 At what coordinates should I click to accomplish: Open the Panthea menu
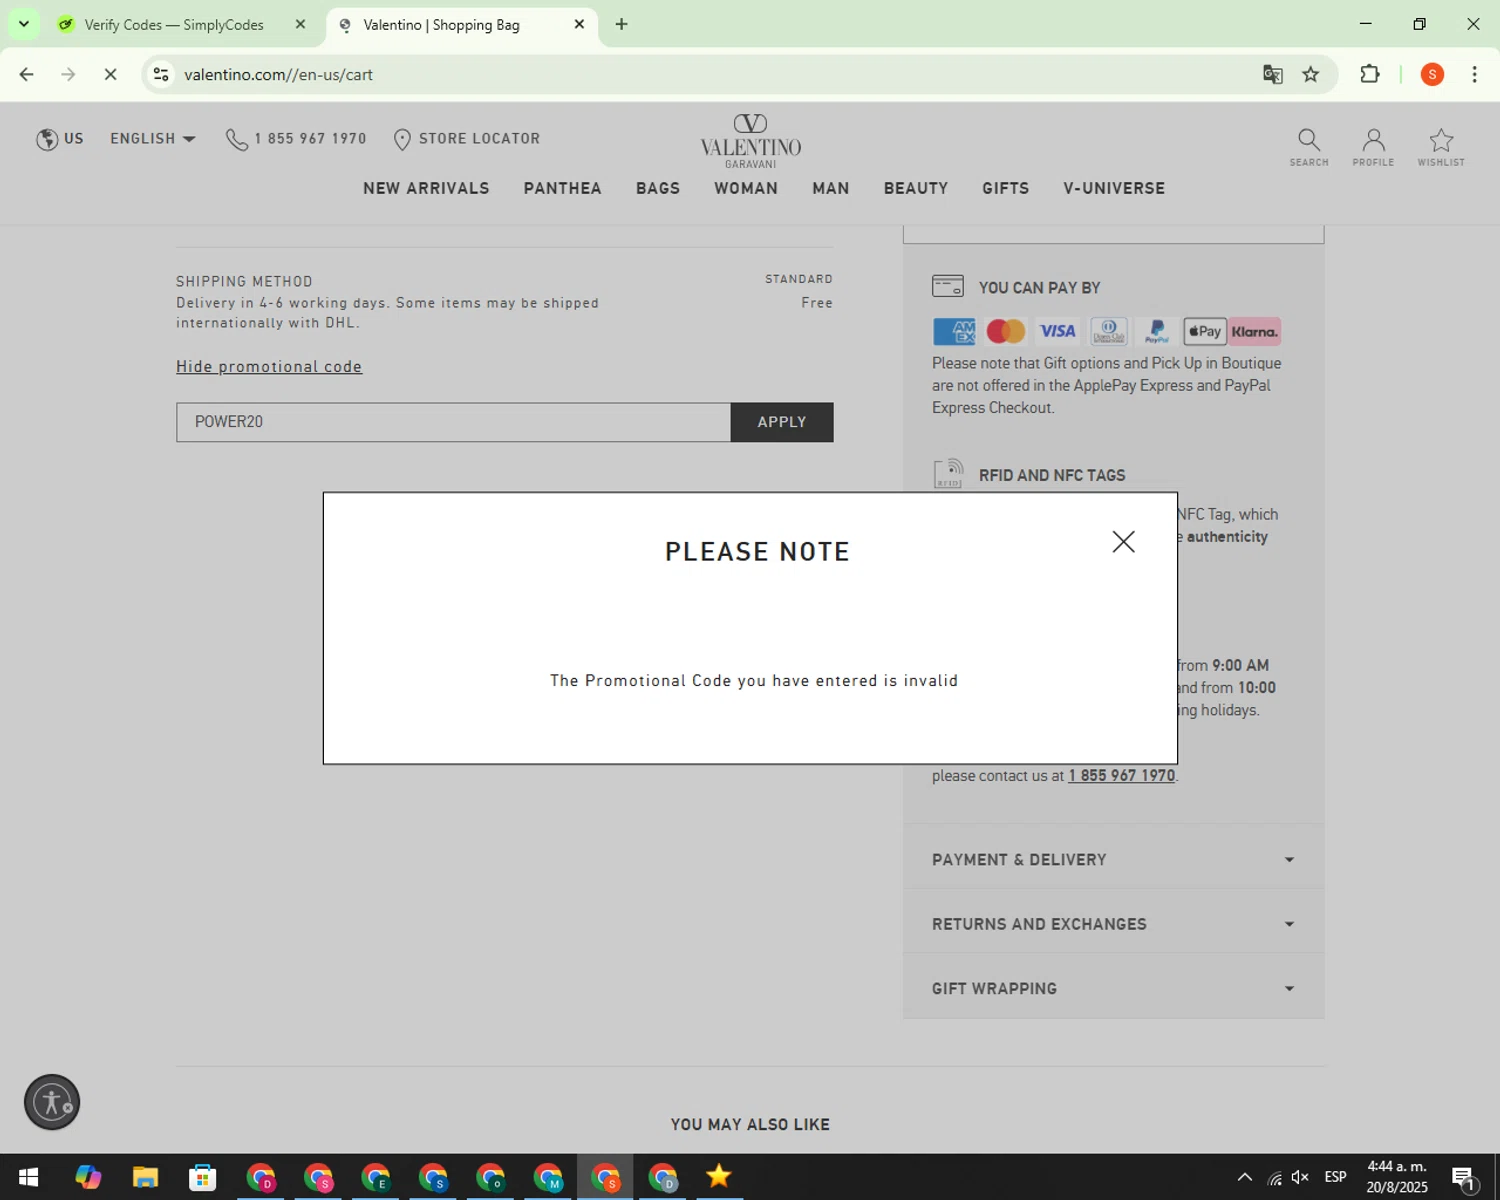(563, 188)
